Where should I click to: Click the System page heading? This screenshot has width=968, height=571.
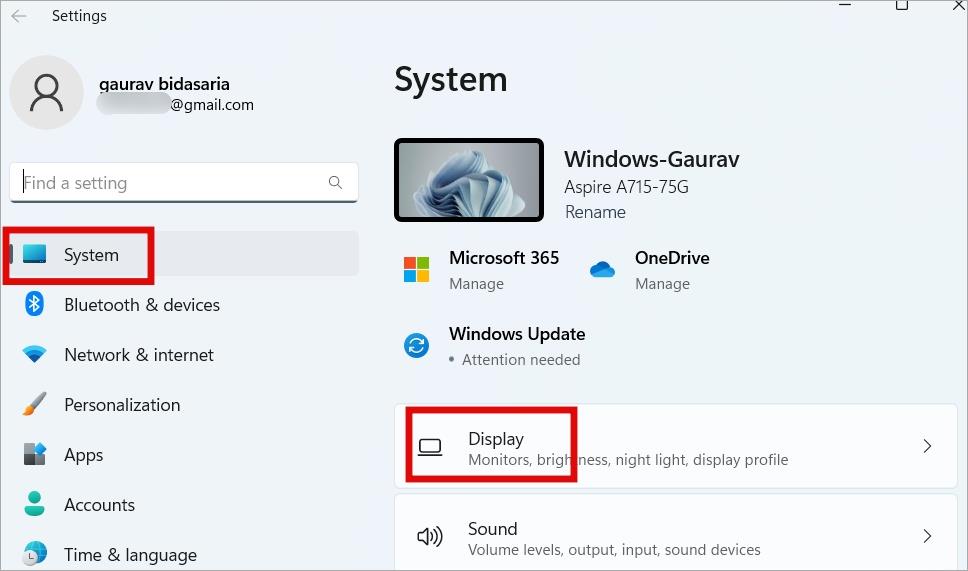[x=451, y=80]
